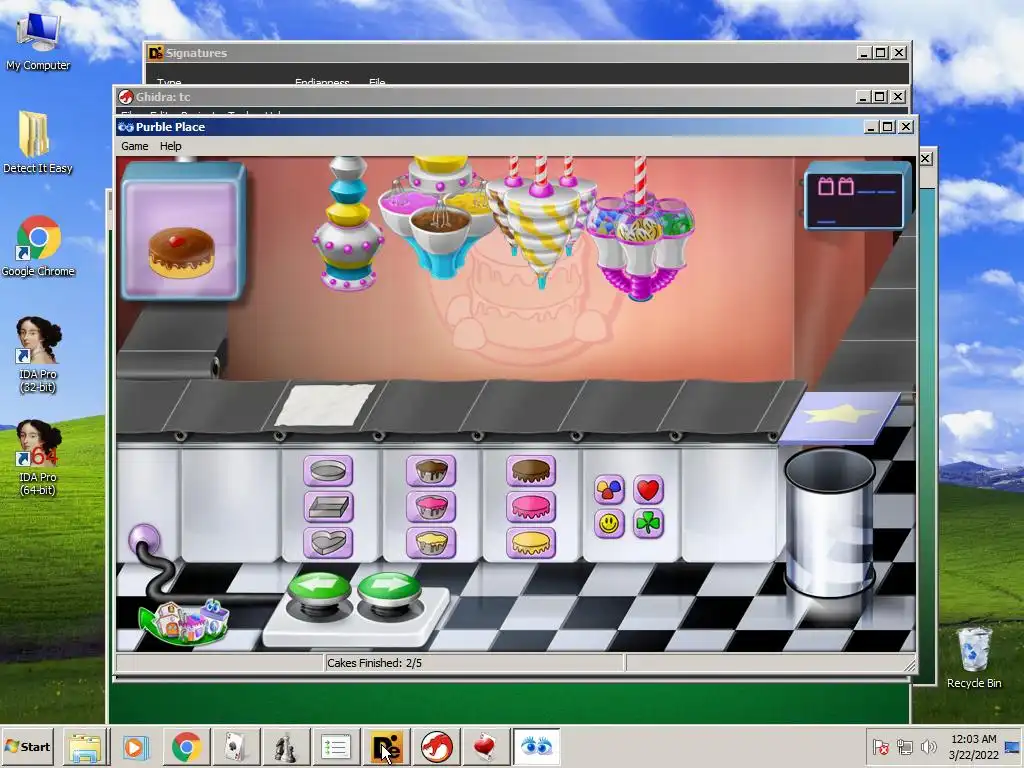Select the square cake pan shape
Screen dimensions: 1024x768
click(x=328, y=507)
